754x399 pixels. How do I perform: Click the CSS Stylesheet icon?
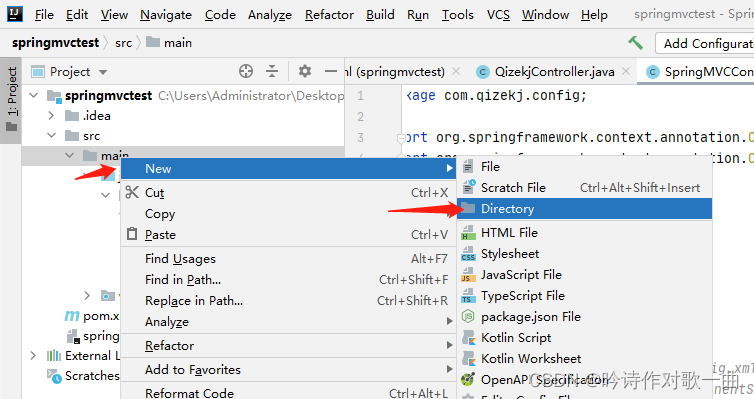468,254
